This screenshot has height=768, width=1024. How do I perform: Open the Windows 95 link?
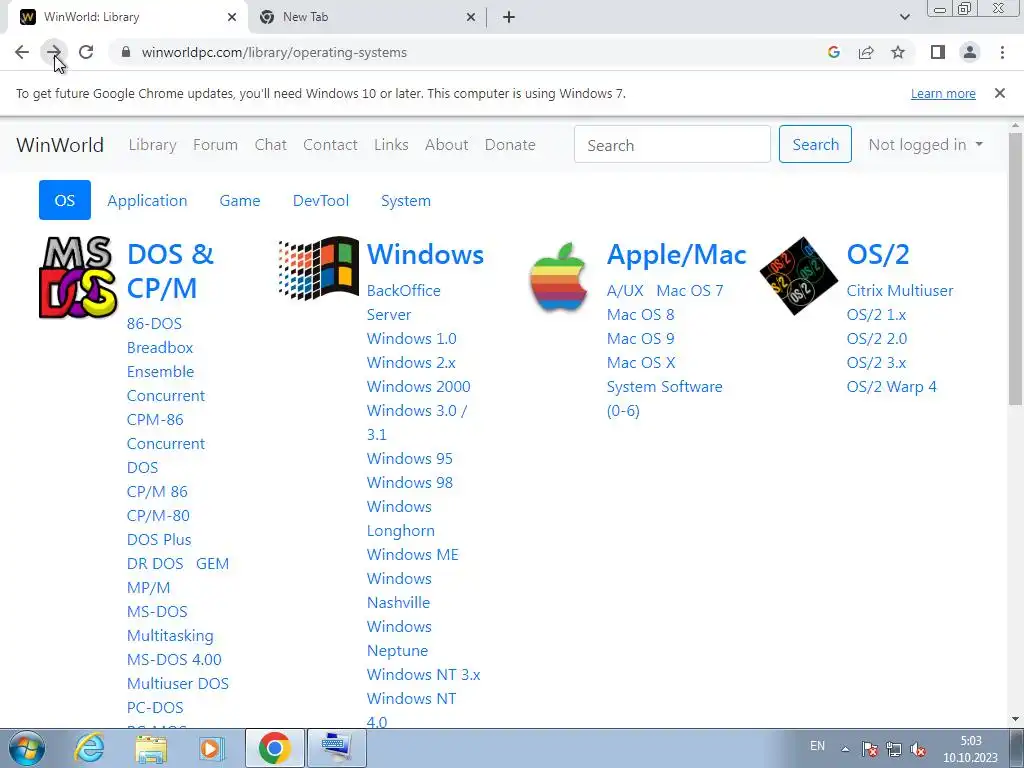(409, 458)
